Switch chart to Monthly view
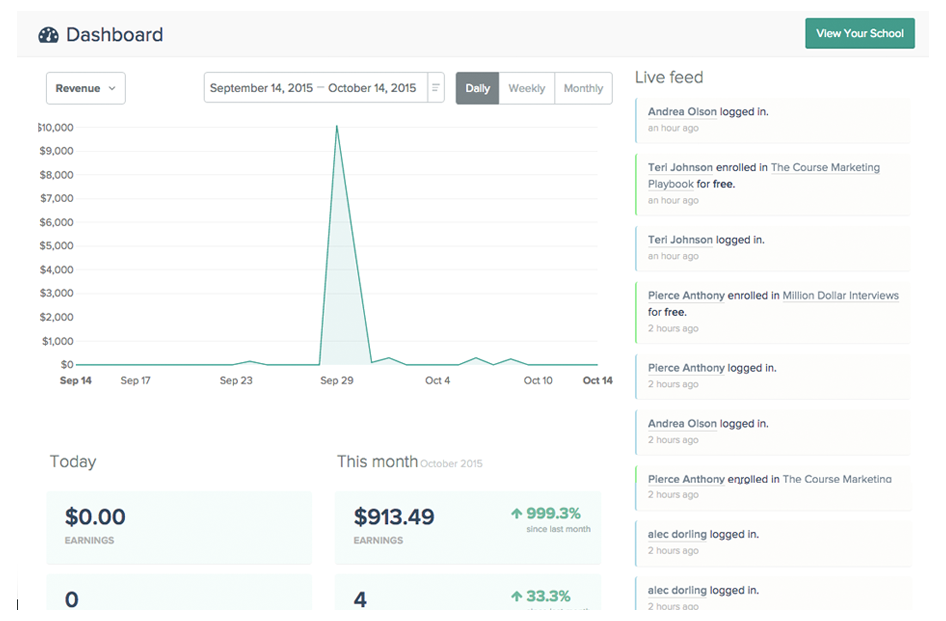This screenshot has height=621, width=946. click(583, 88)
